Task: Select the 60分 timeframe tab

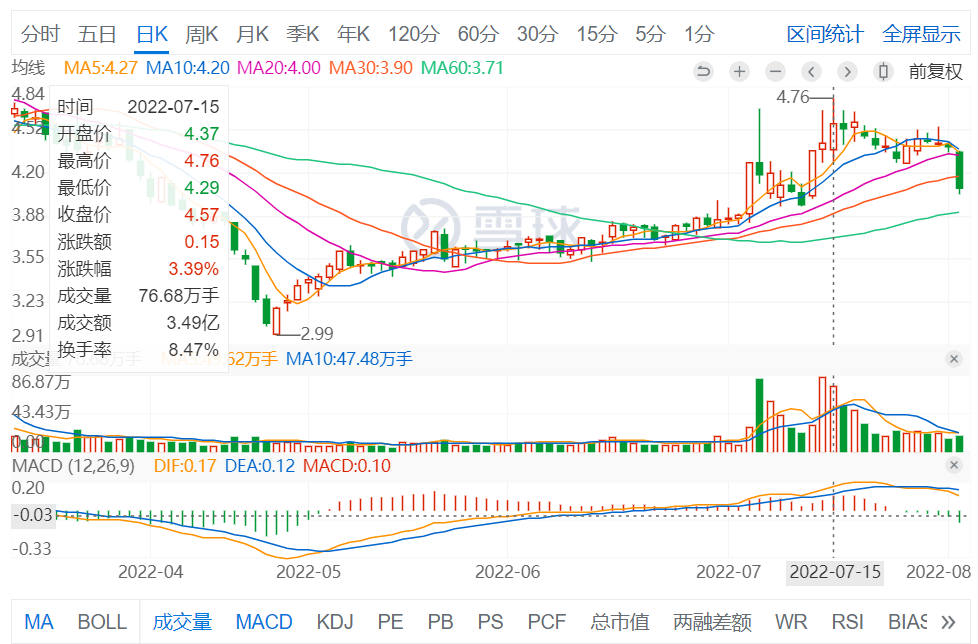Action: tap(478, 34)
